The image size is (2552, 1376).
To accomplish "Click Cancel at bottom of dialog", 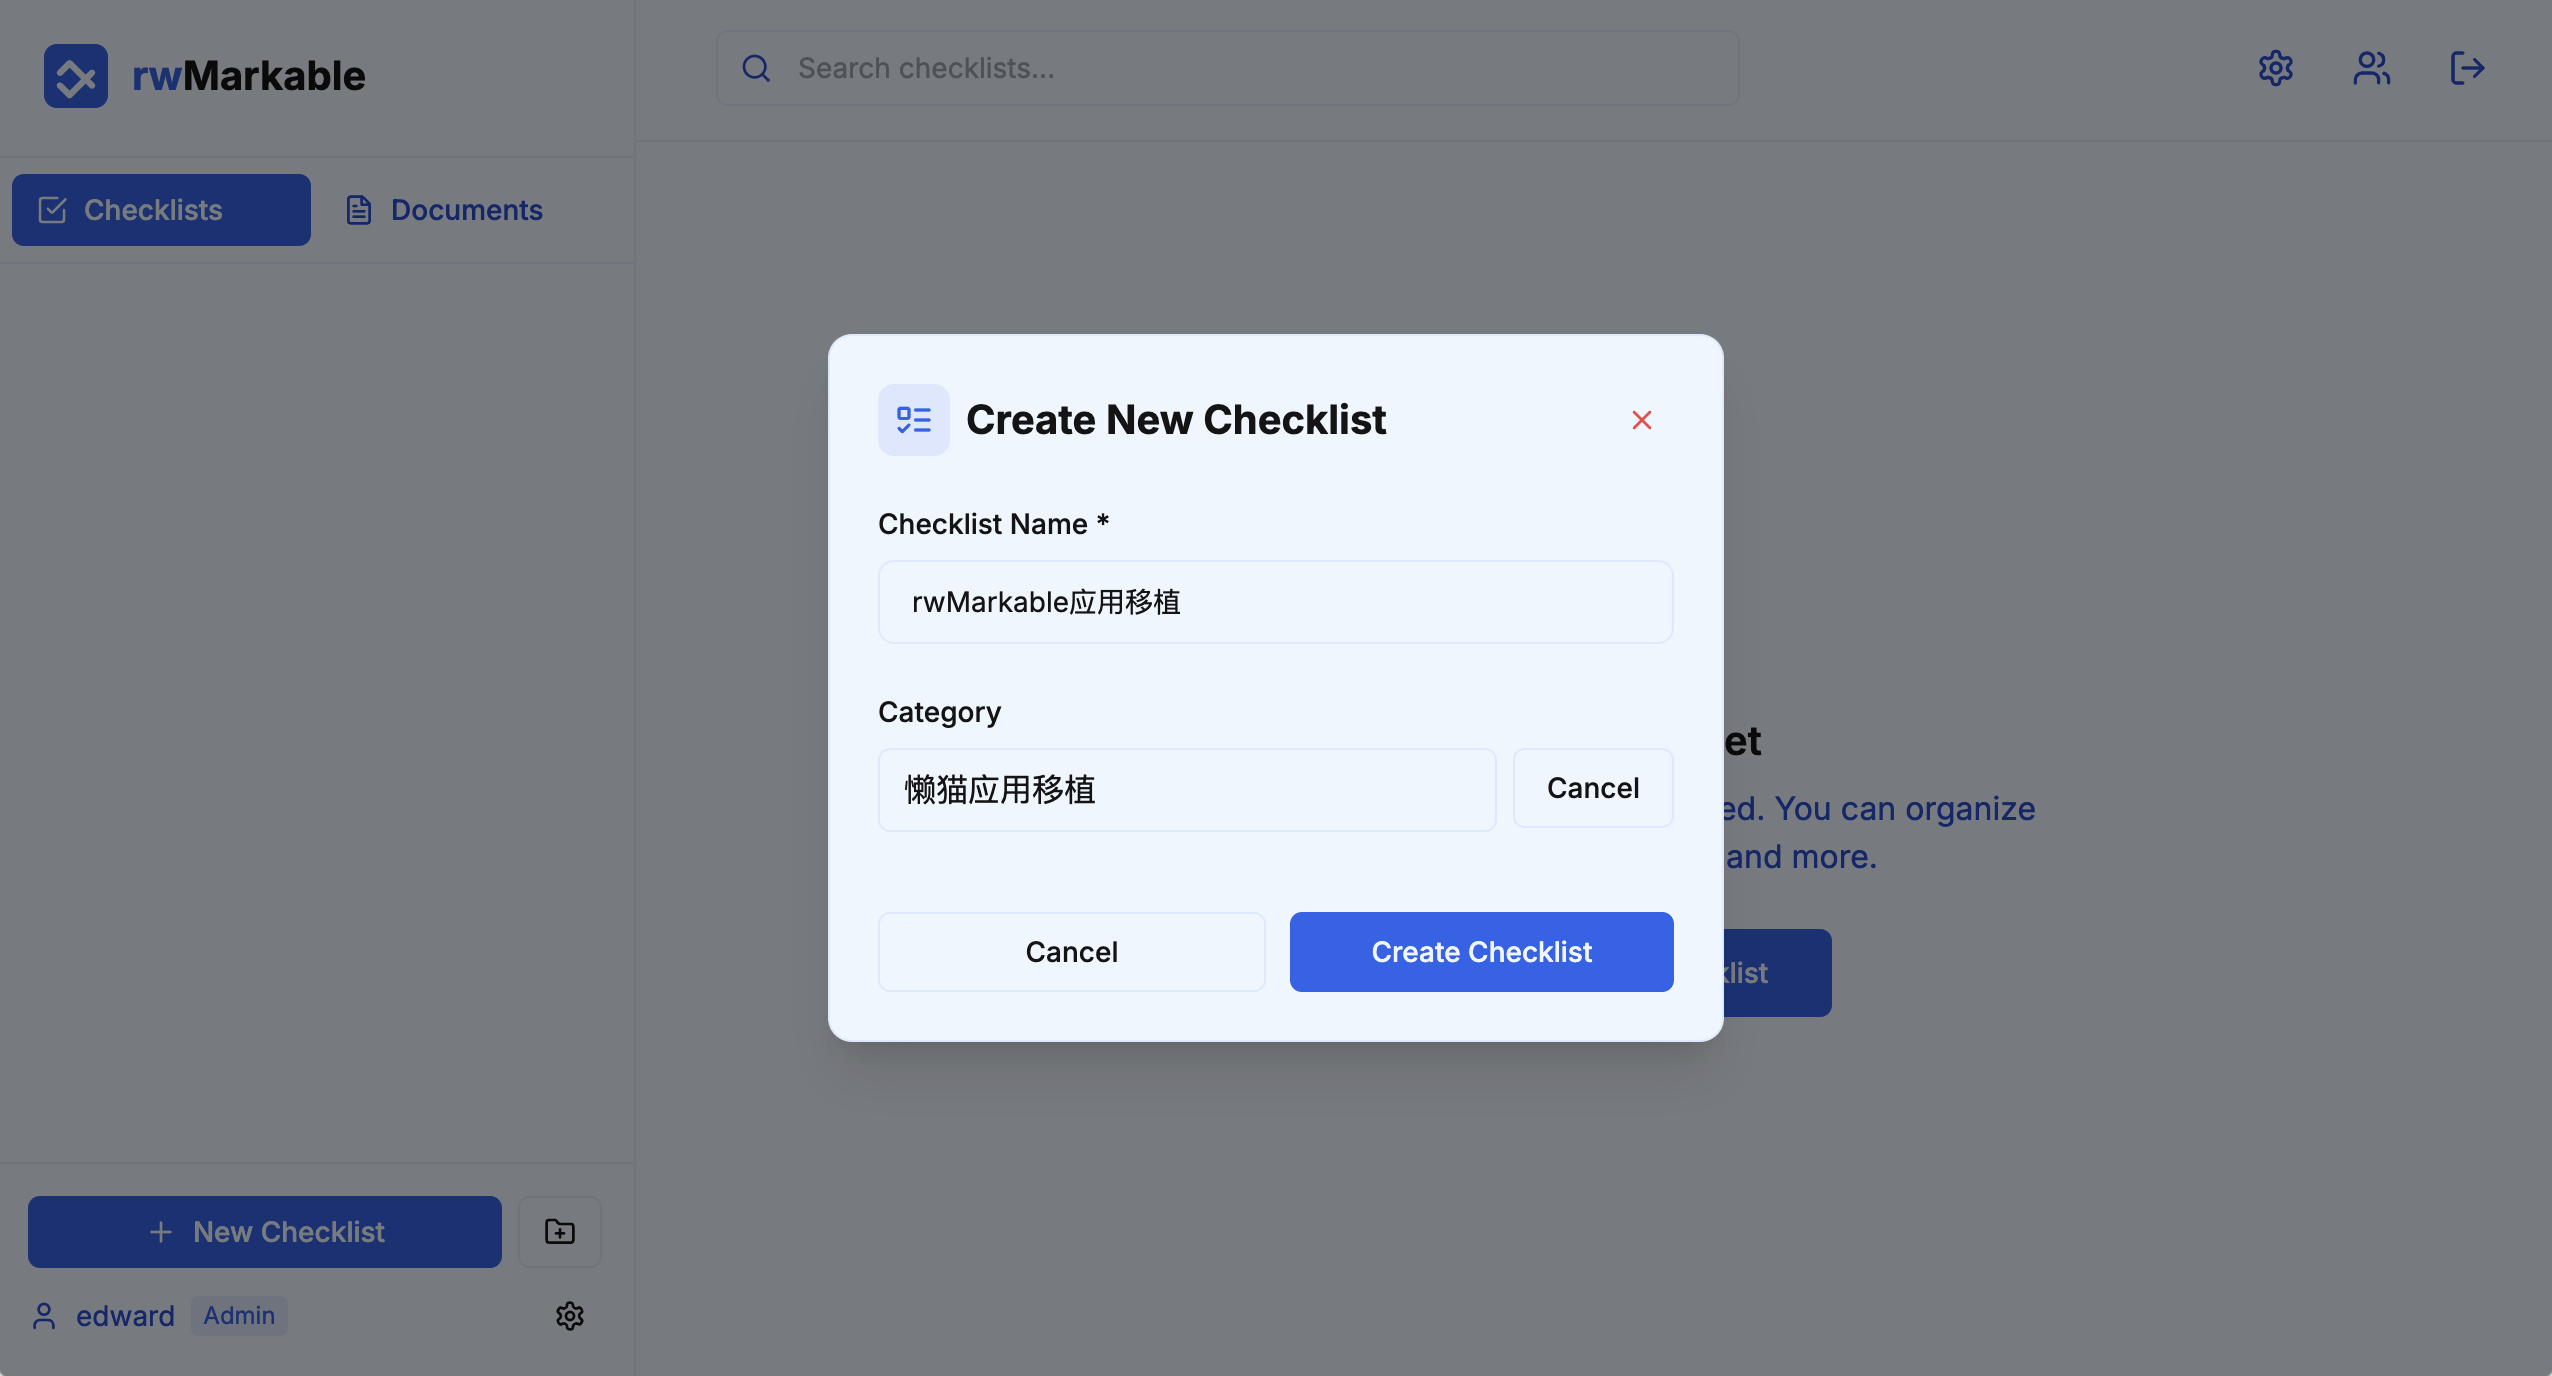I will tap(1071, 952).
